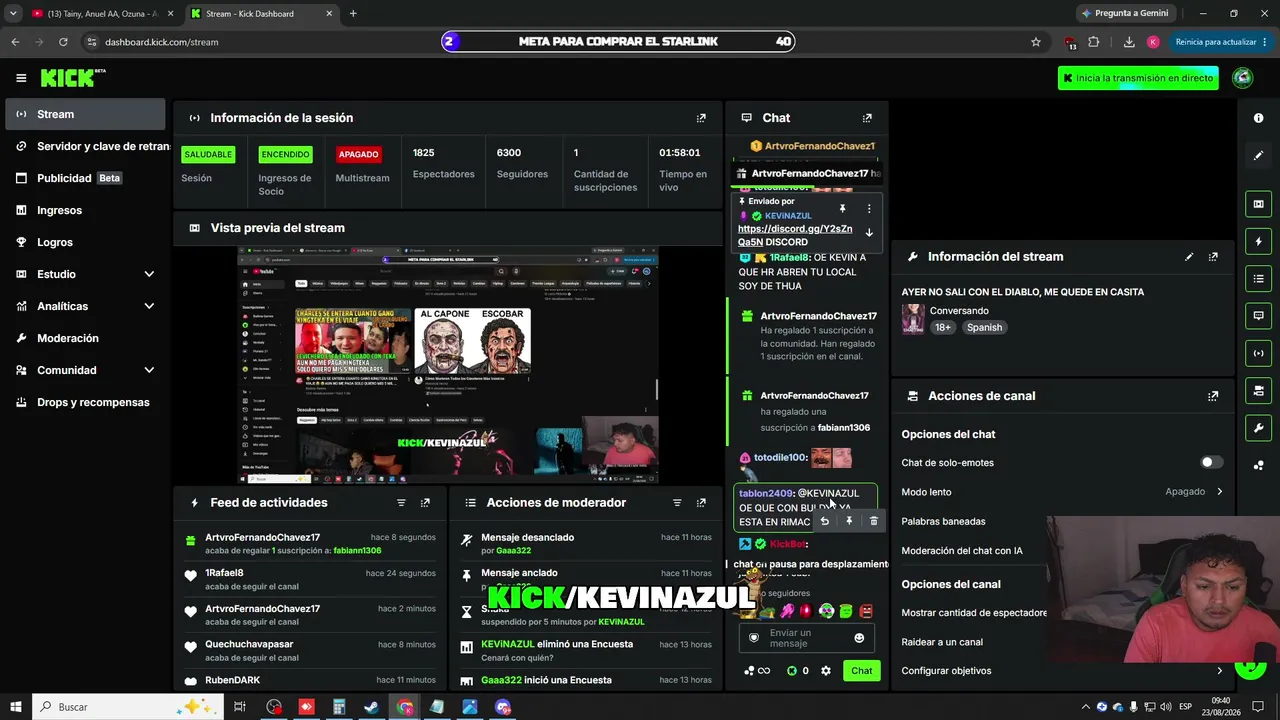Pop out the Feed de actividades panel
The width and height of the screenshot is (1280, 720).
click(425, 503)
